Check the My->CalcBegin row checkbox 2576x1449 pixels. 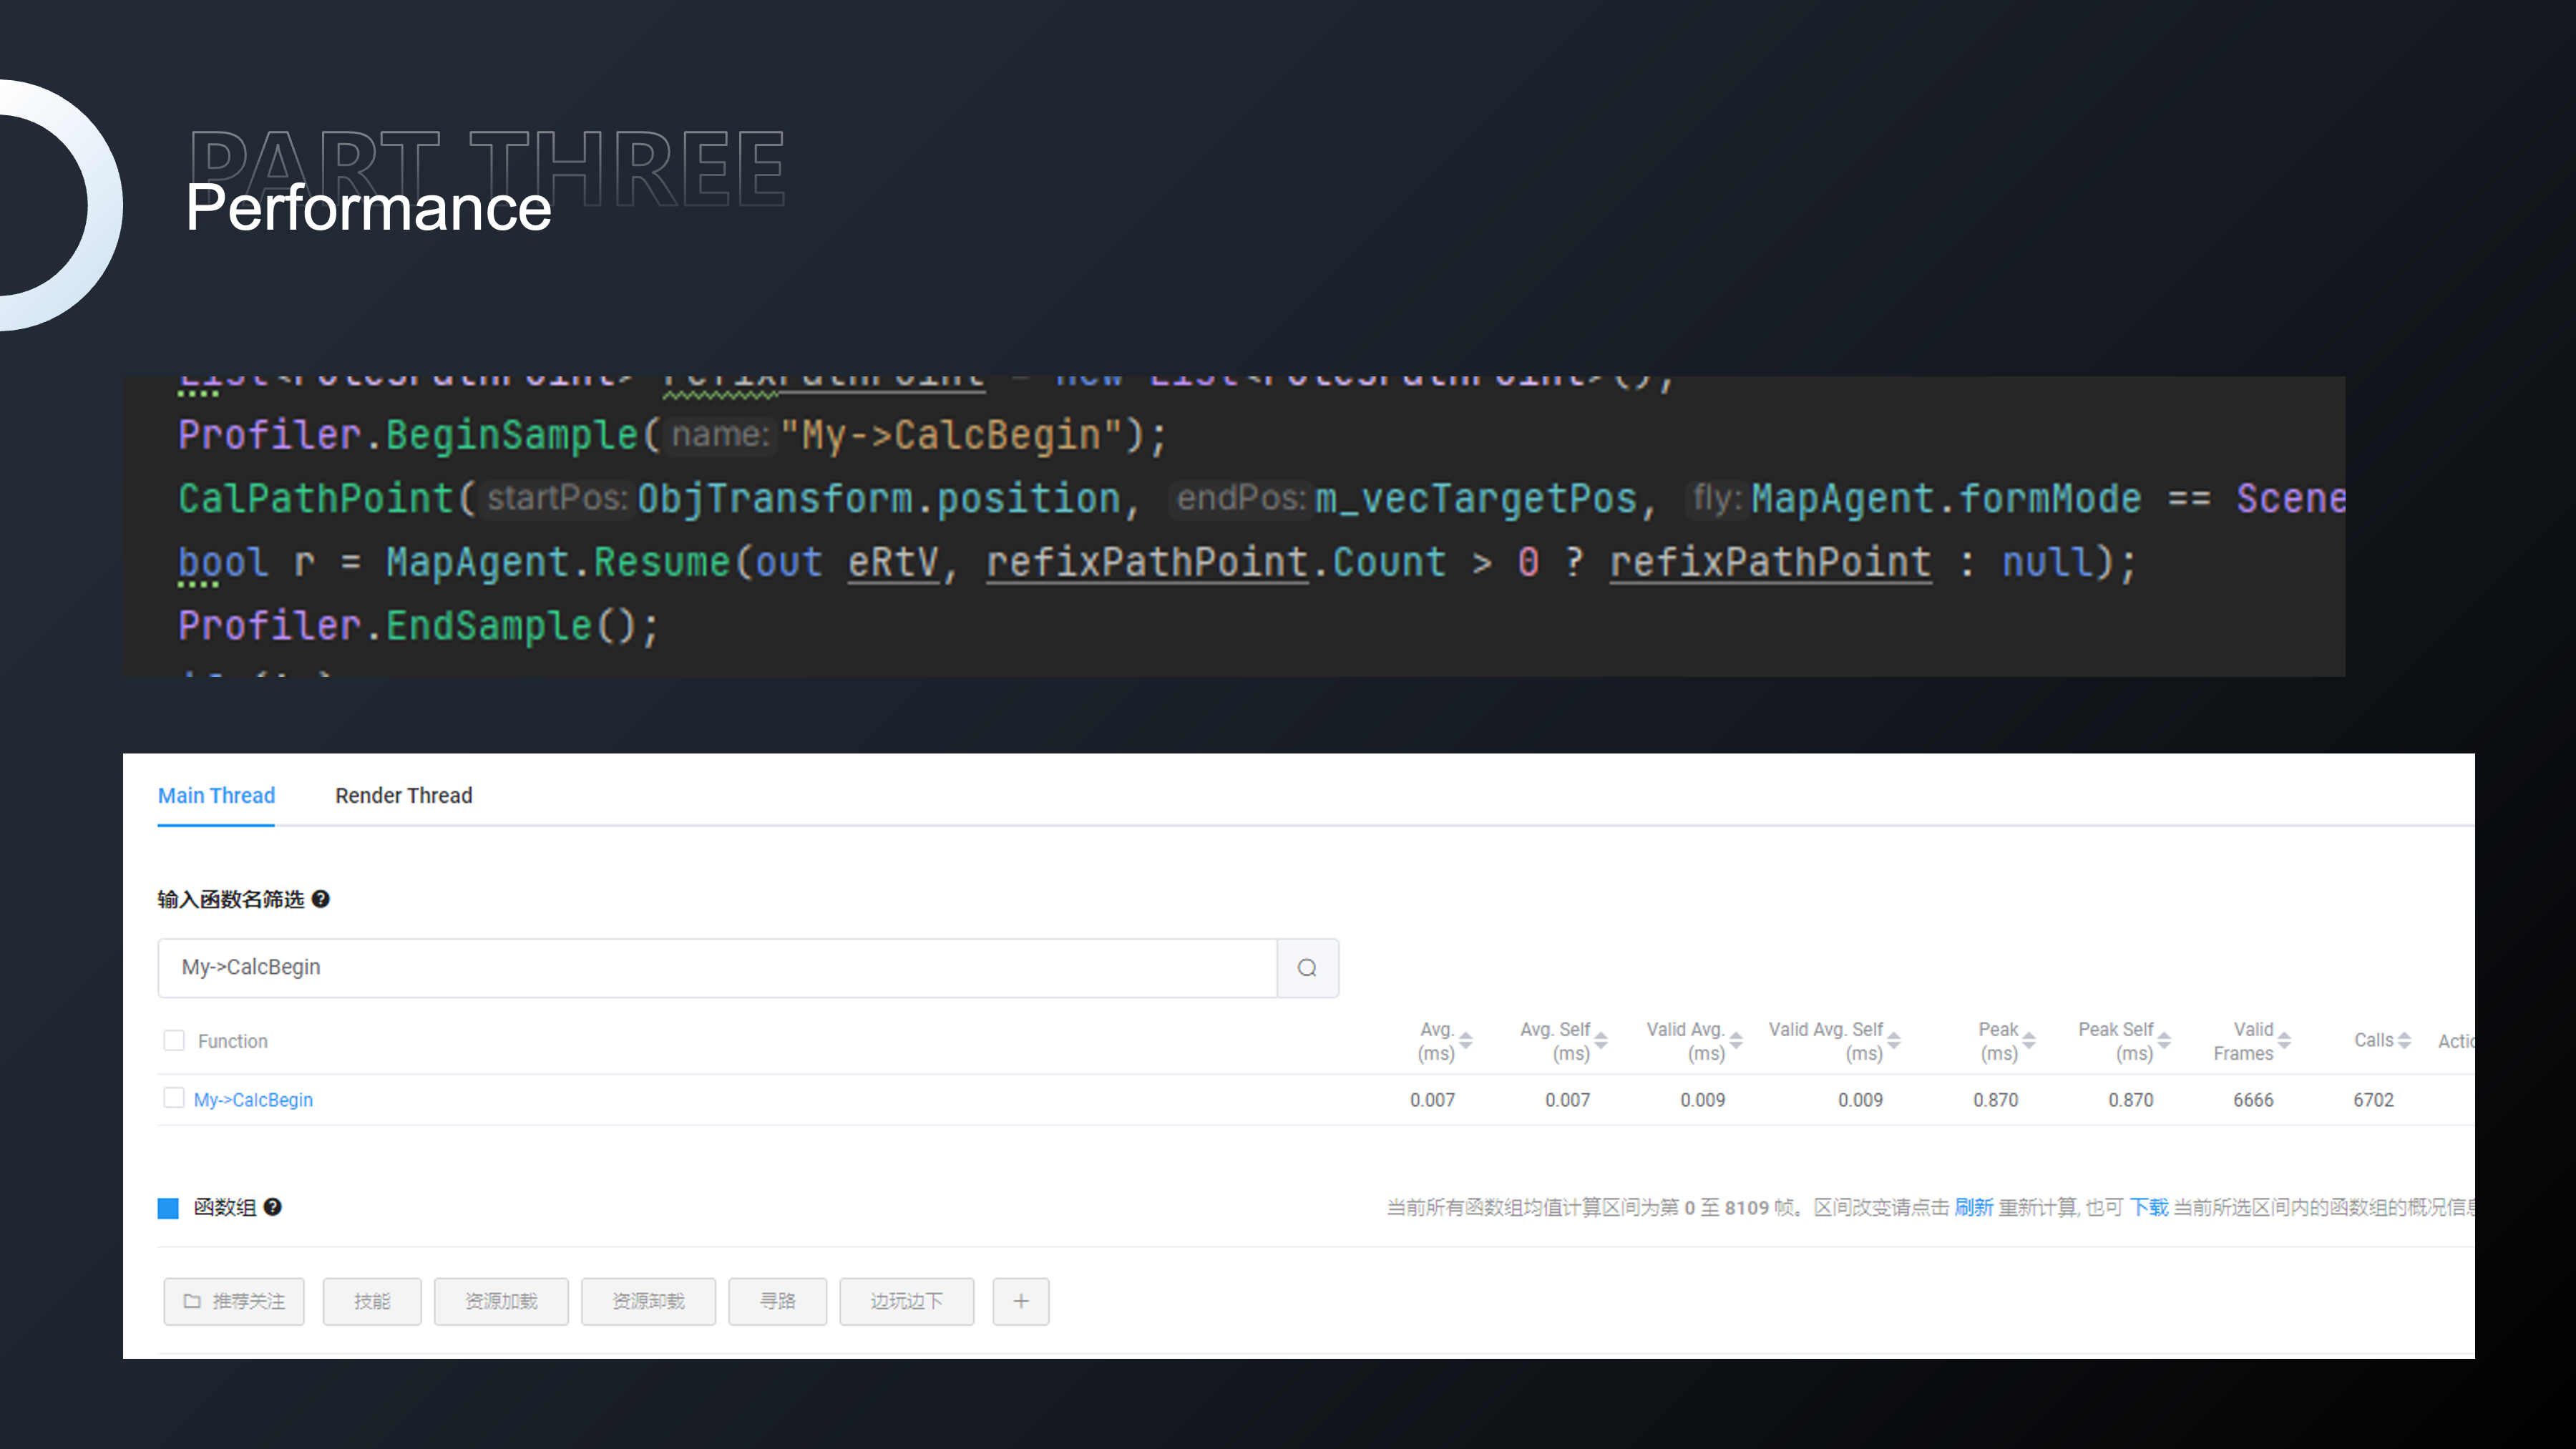[x=174, y=1098]
